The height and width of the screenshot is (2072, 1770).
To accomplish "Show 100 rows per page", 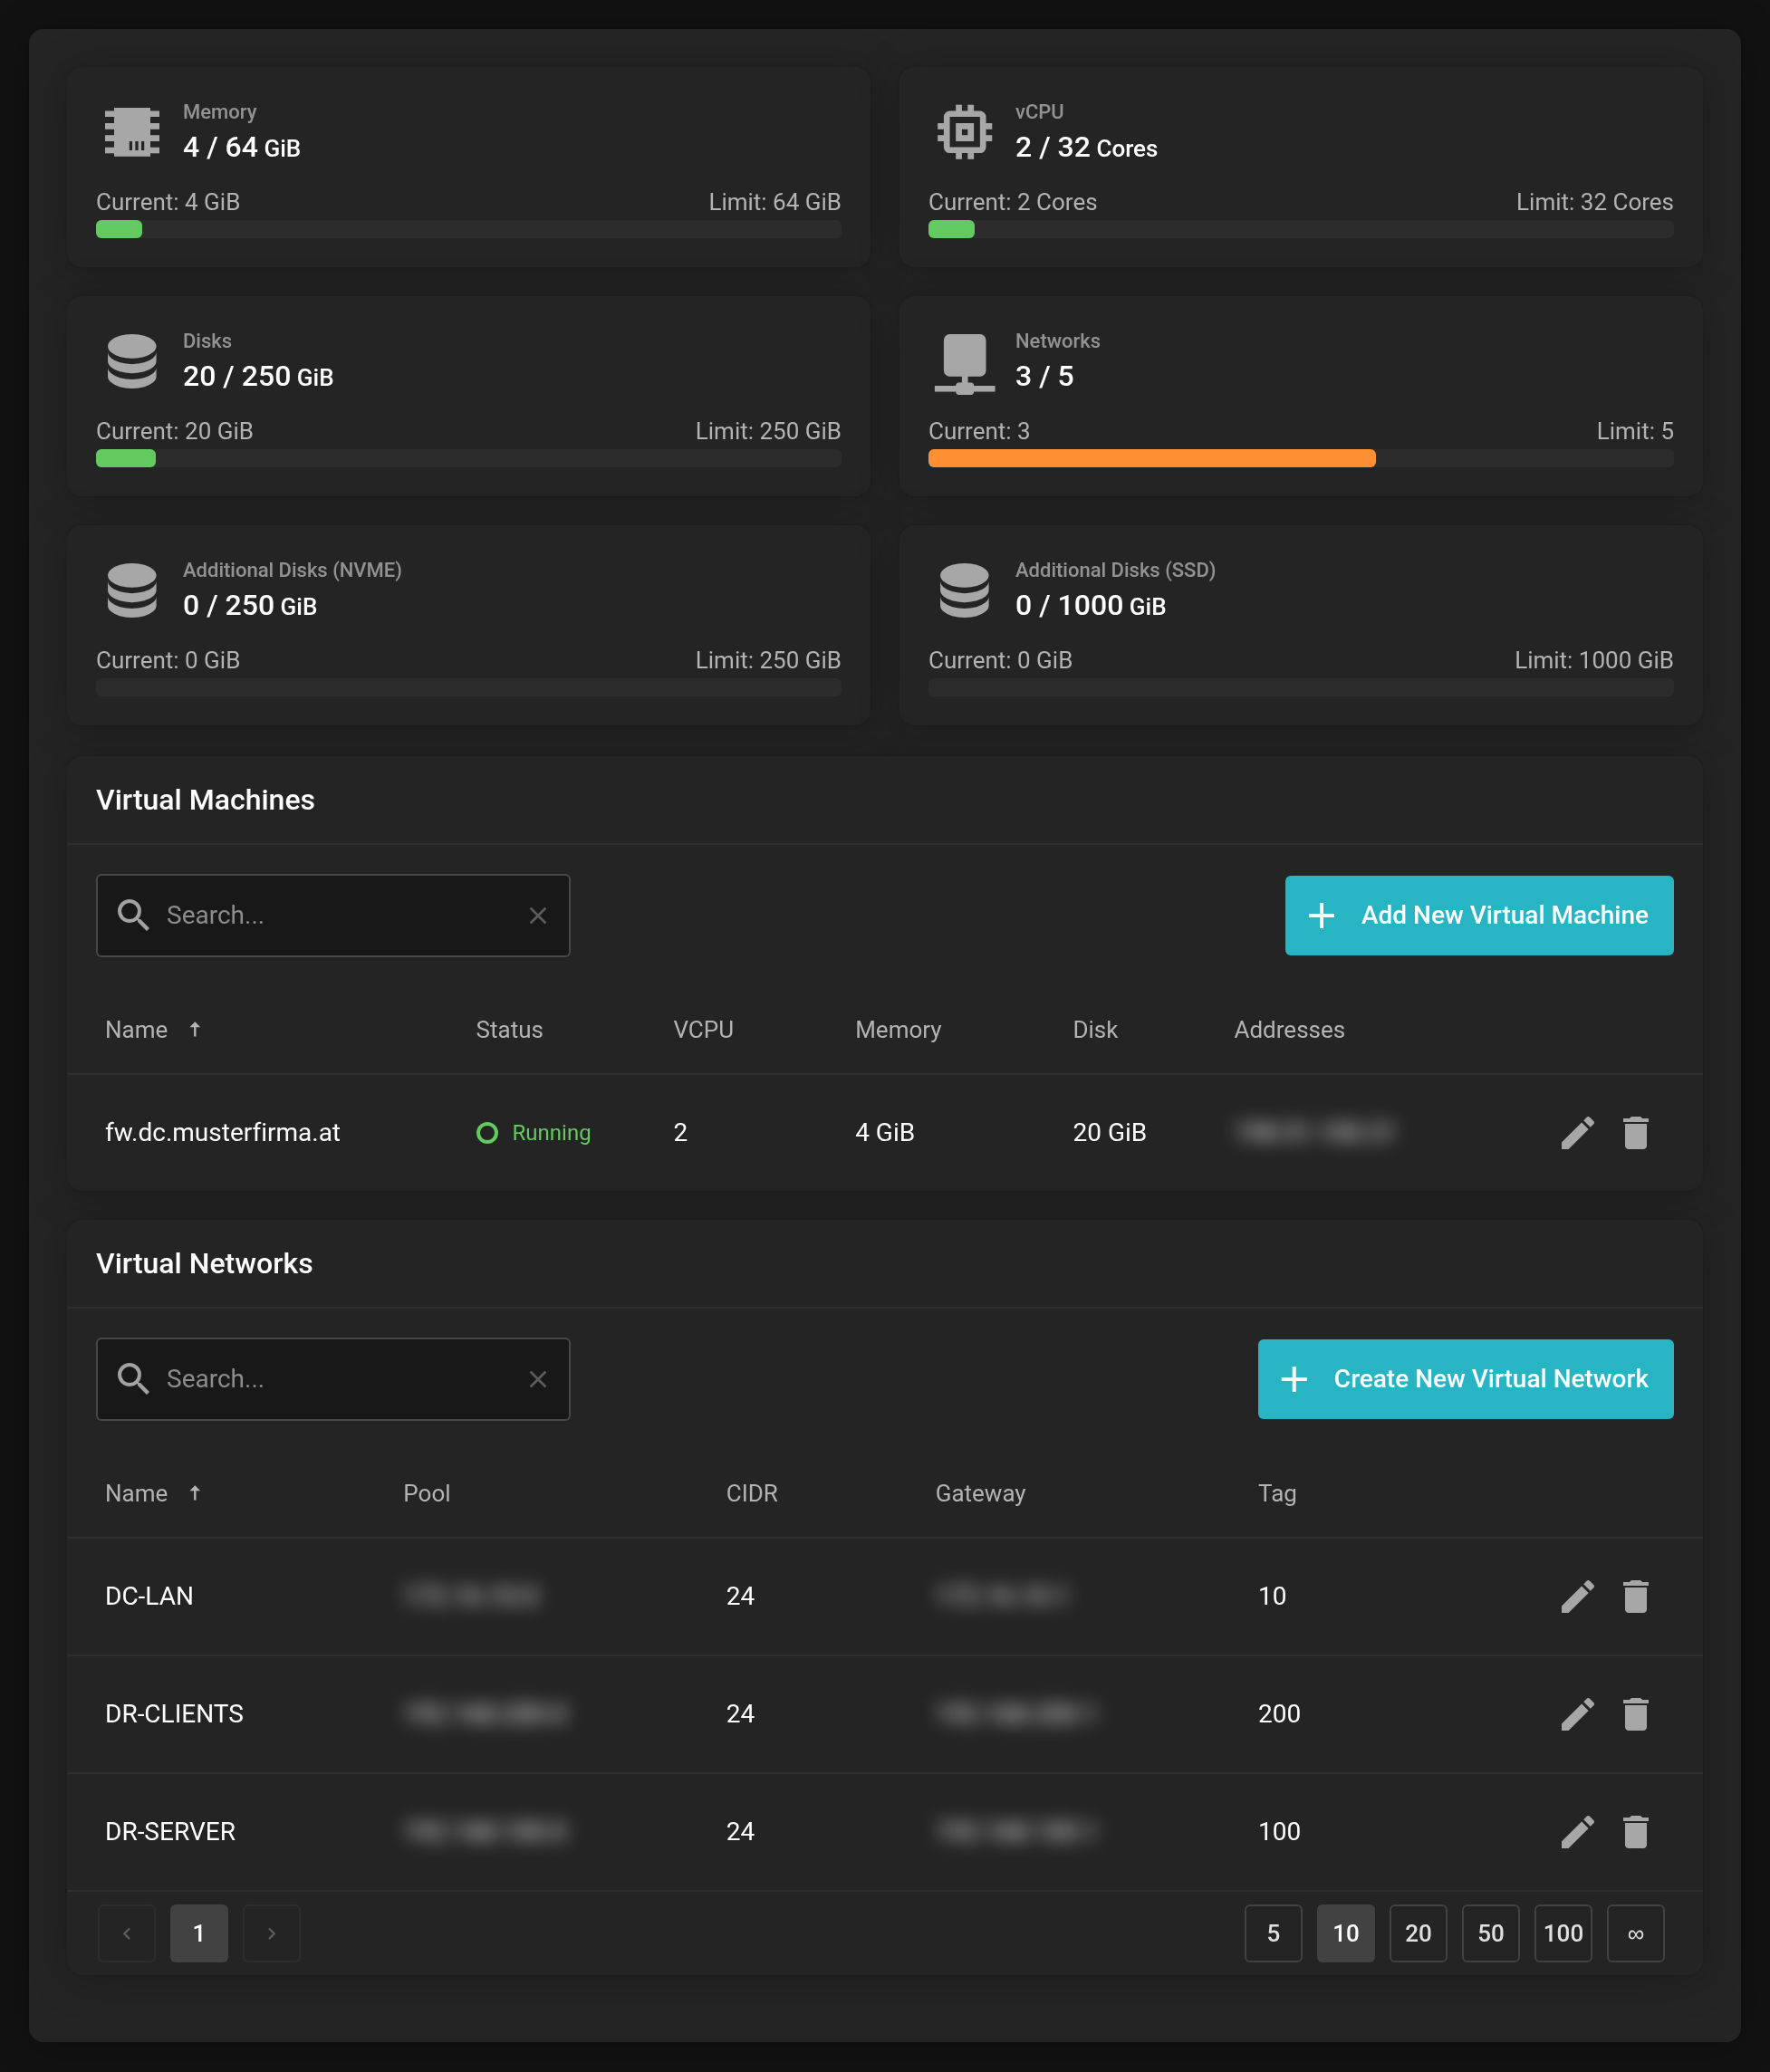I will pyautogui.click(x=1563, y=1934).
